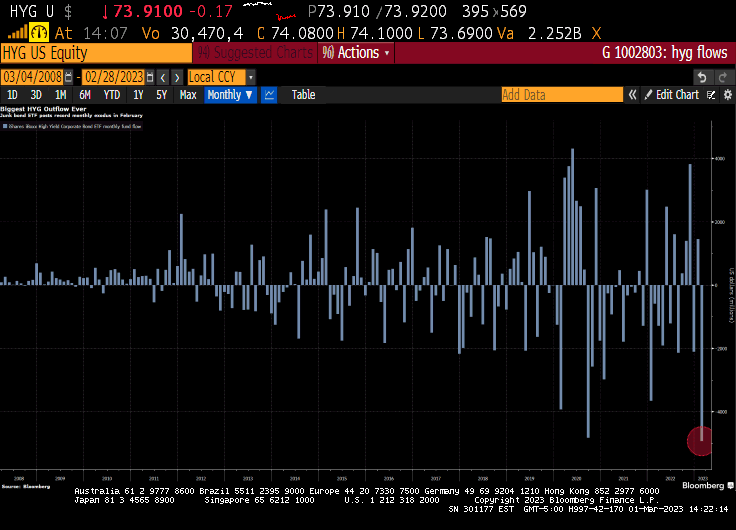Switch to line chart view icon
Viewport: 736px width, 530px height.
click(269, 95)
